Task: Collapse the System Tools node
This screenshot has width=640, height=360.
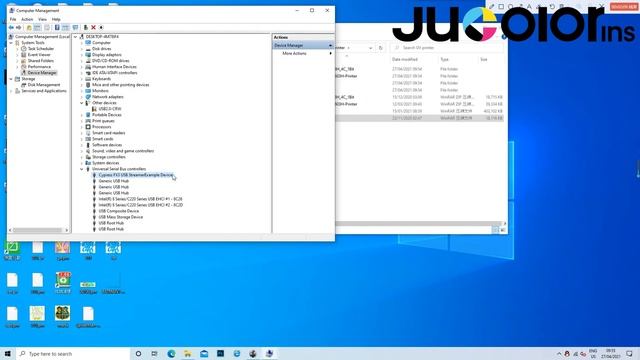Action: (x=11, y=43)
